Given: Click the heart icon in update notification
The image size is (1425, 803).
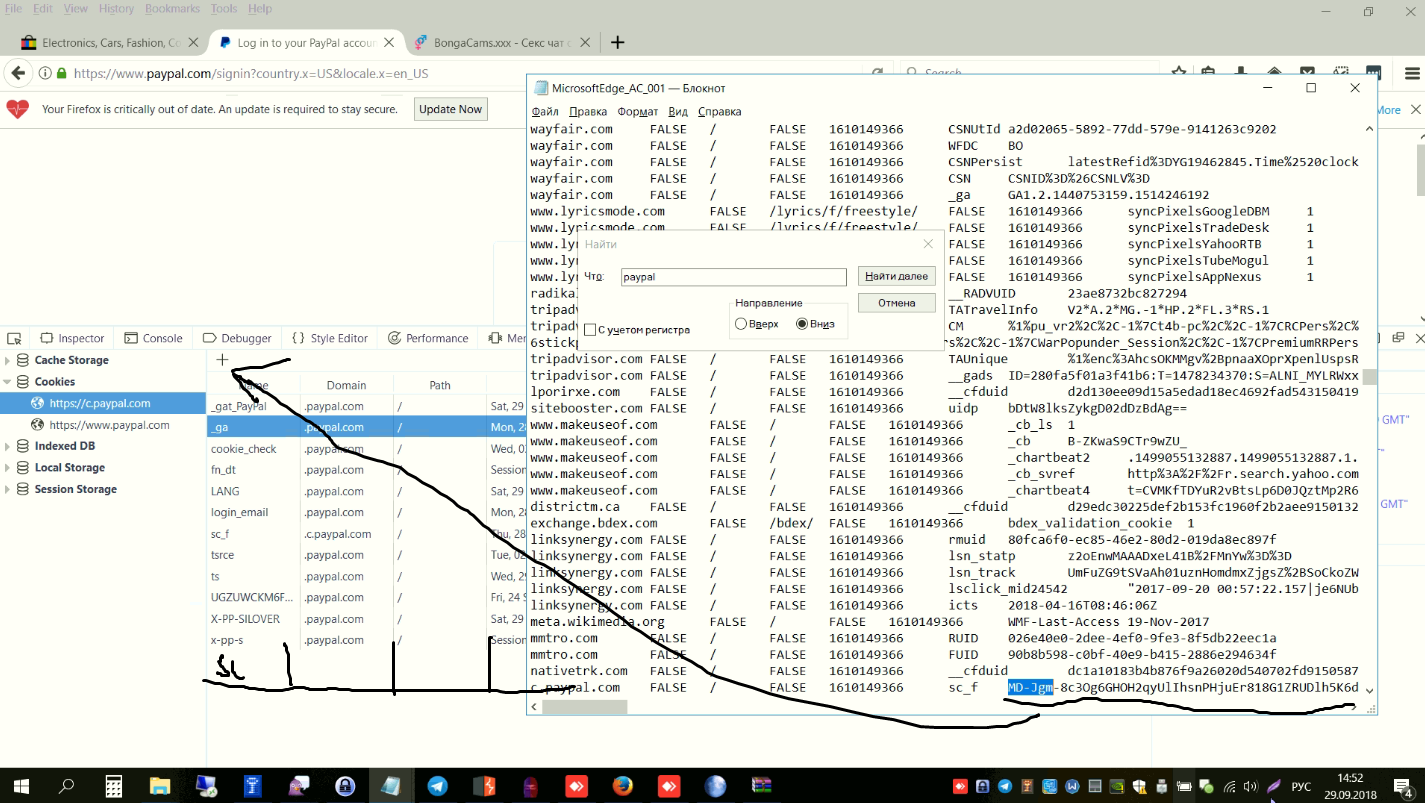Looking at the screenshot, I should (x=17, y=109).
